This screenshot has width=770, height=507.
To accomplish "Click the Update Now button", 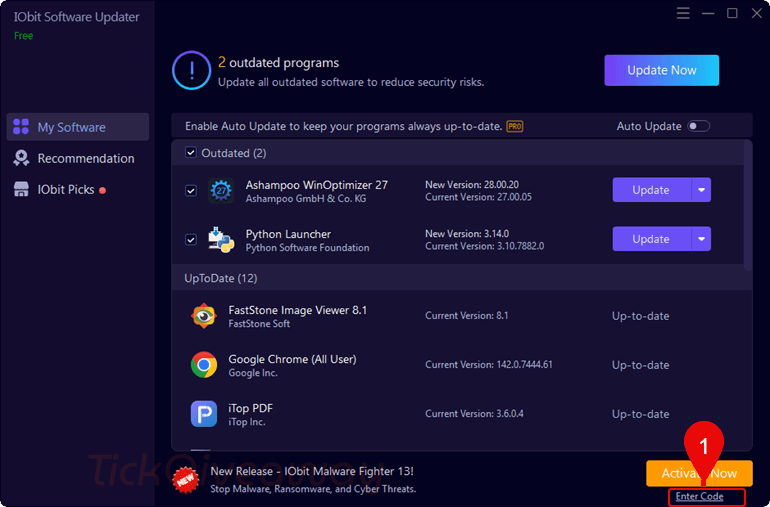I will click(661, 70).
